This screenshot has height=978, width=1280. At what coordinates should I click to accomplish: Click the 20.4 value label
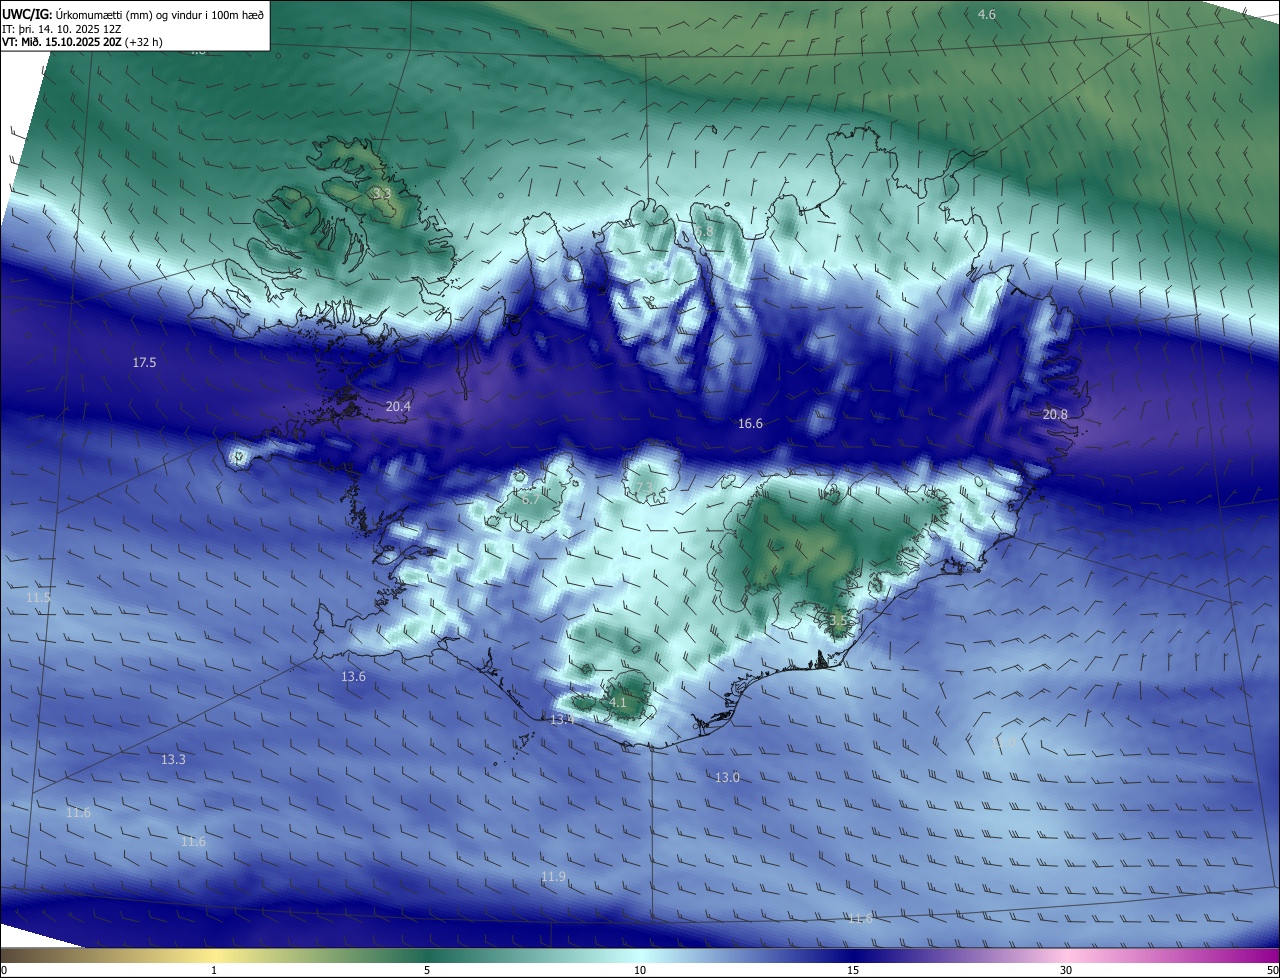[398, 406]
